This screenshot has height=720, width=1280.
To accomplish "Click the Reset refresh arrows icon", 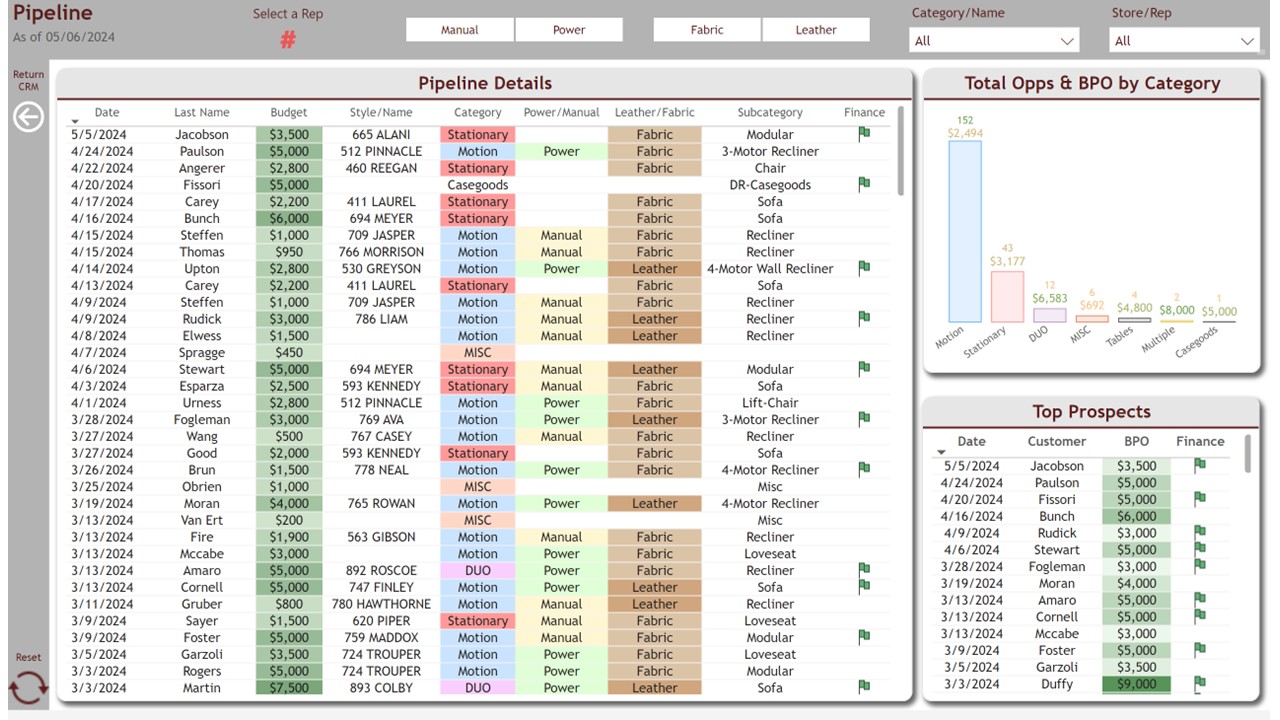I will 28,688.
